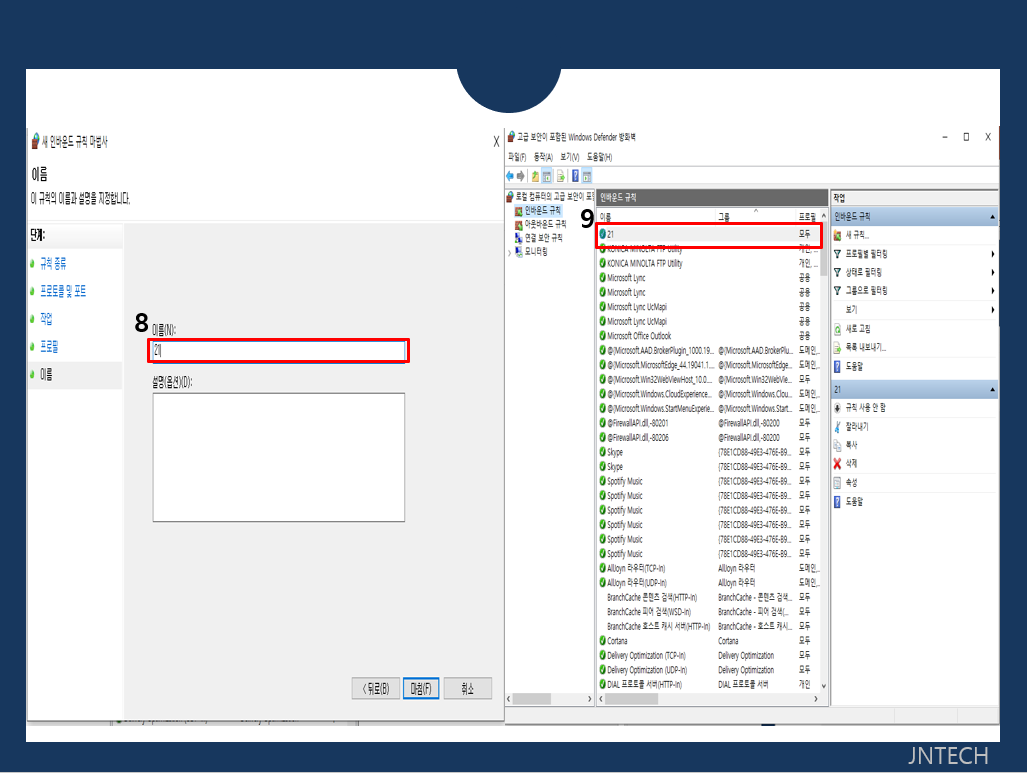
Task: Select the AllJoyn 라우터(TCP-In) rule
Action: click(707, 568)
